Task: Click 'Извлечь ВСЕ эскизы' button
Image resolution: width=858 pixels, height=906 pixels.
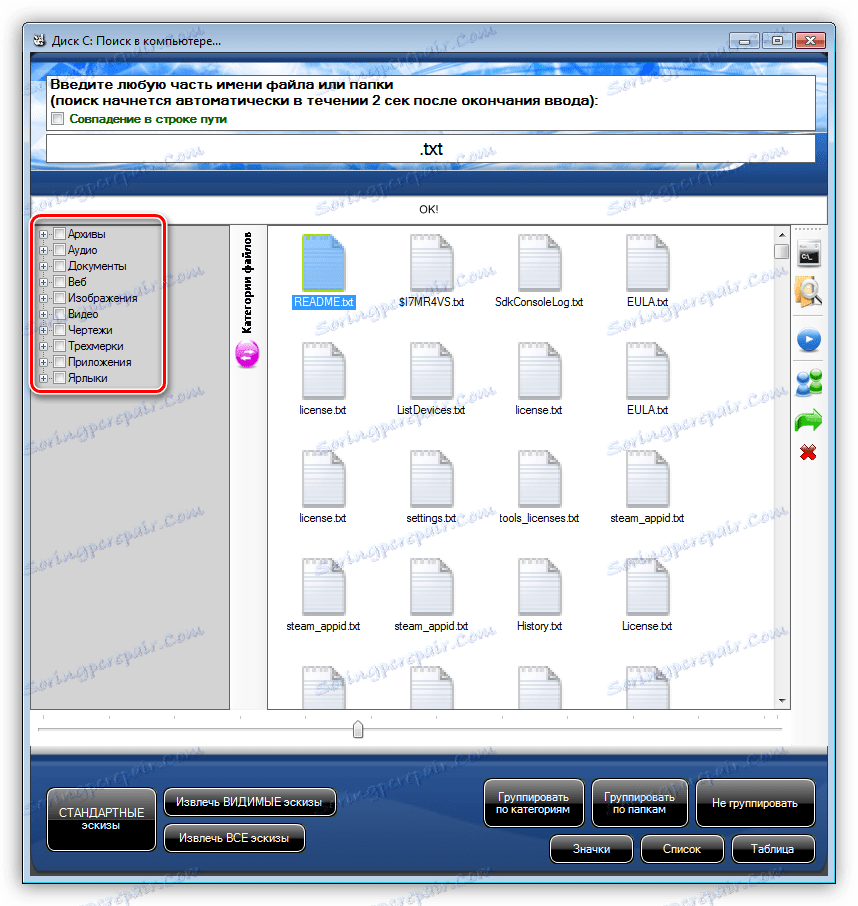Action: [x=234, y=838]
